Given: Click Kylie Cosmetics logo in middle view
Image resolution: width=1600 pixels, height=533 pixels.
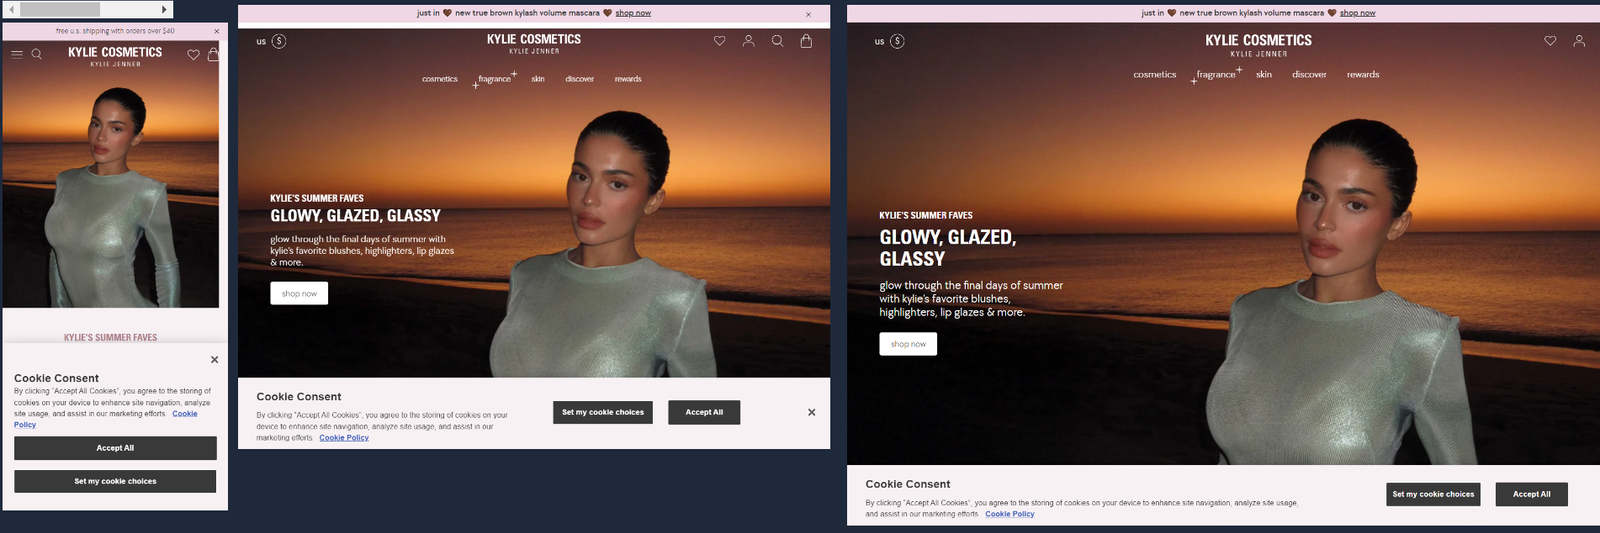Looking at the screenshot, I should tap(534, 43).
